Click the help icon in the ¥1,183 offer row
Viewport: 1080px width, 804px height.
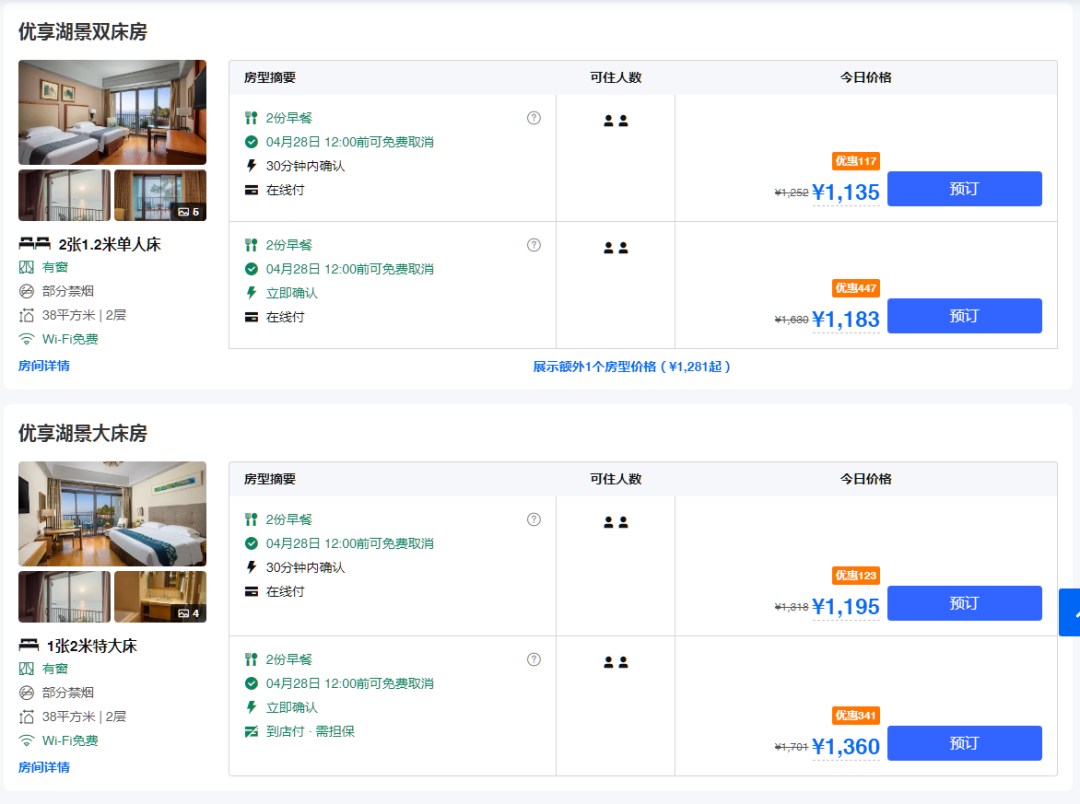pos(534,245)
